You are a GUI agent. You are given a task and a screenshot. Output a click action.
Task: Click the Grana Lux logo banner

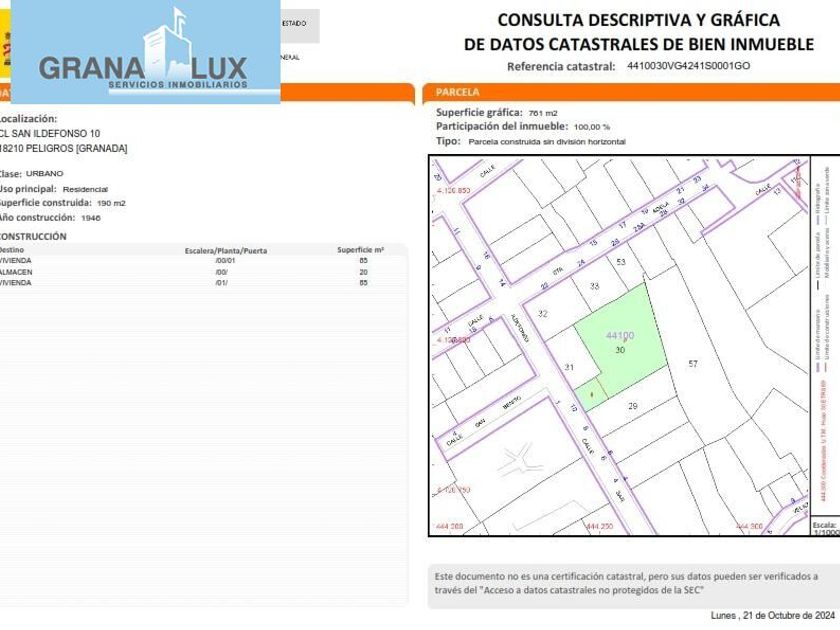tap(145, 51)
